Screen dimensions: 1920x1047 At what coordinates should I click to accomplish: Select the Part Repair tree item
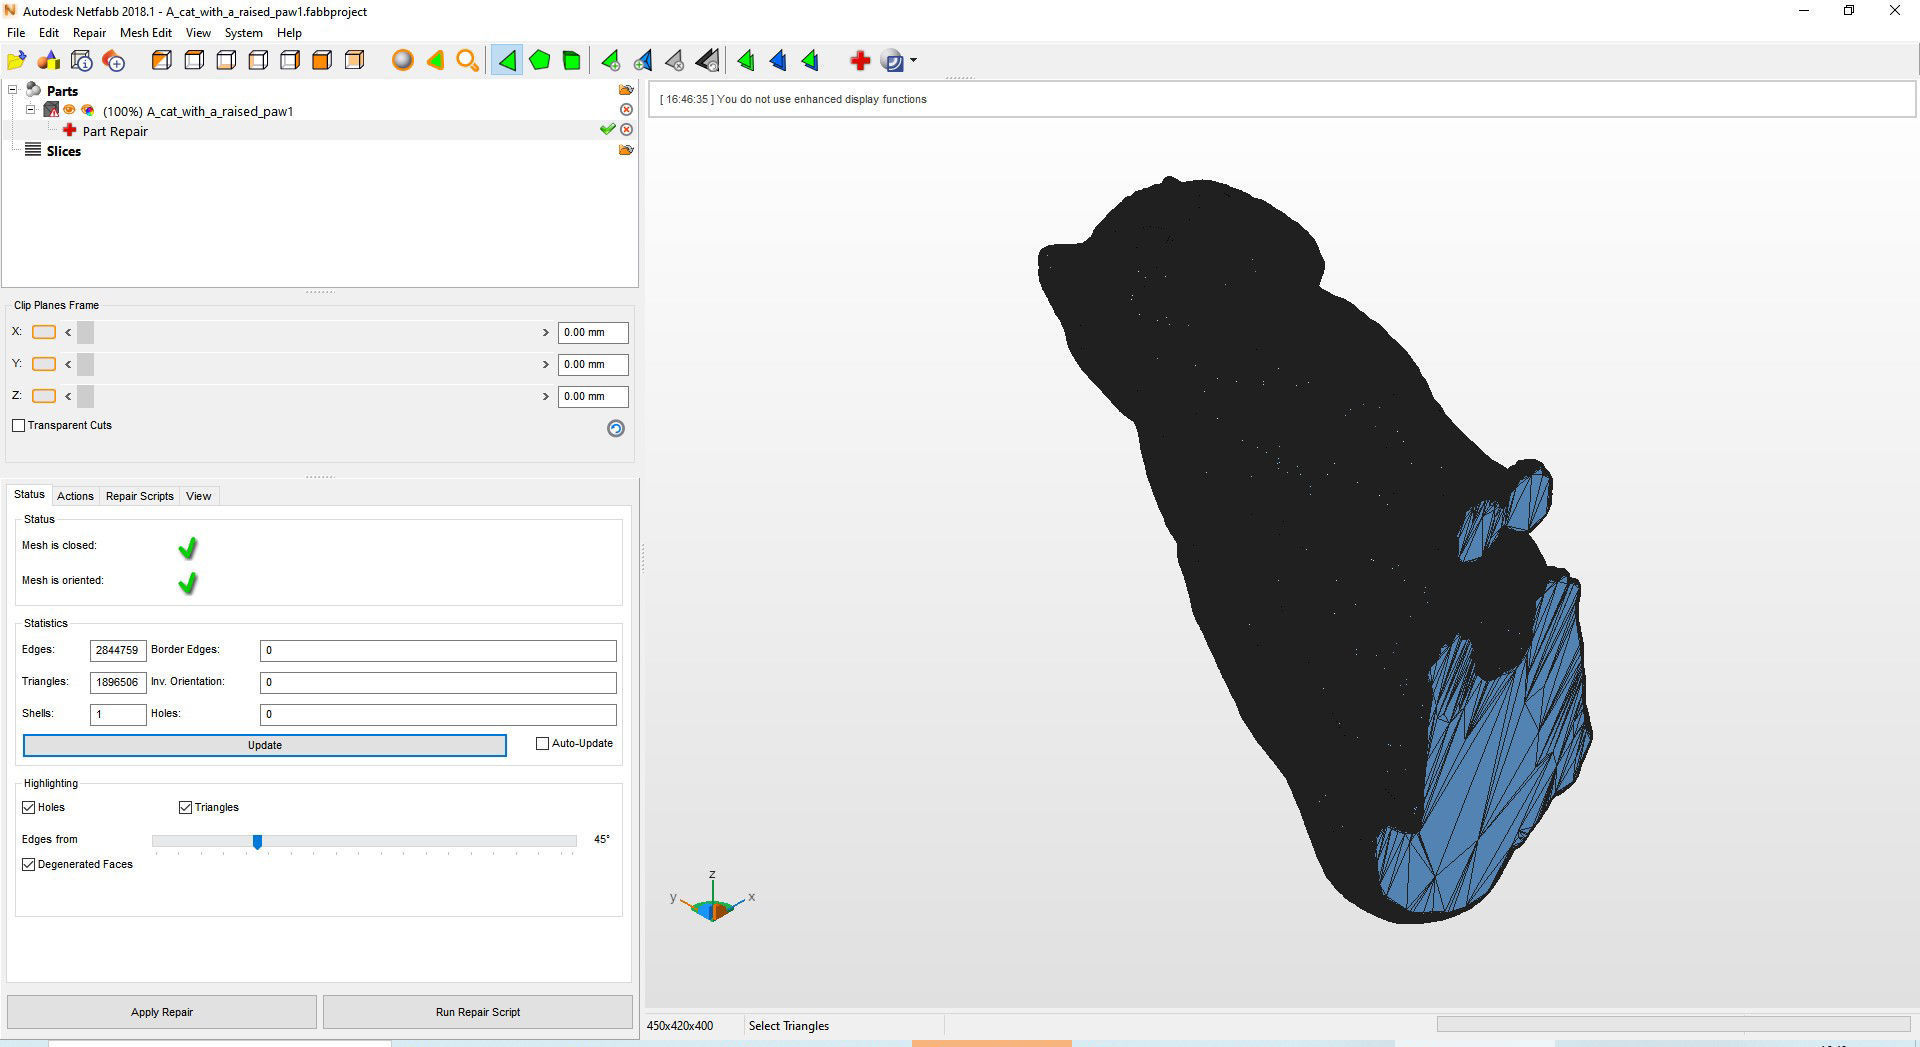115,131
